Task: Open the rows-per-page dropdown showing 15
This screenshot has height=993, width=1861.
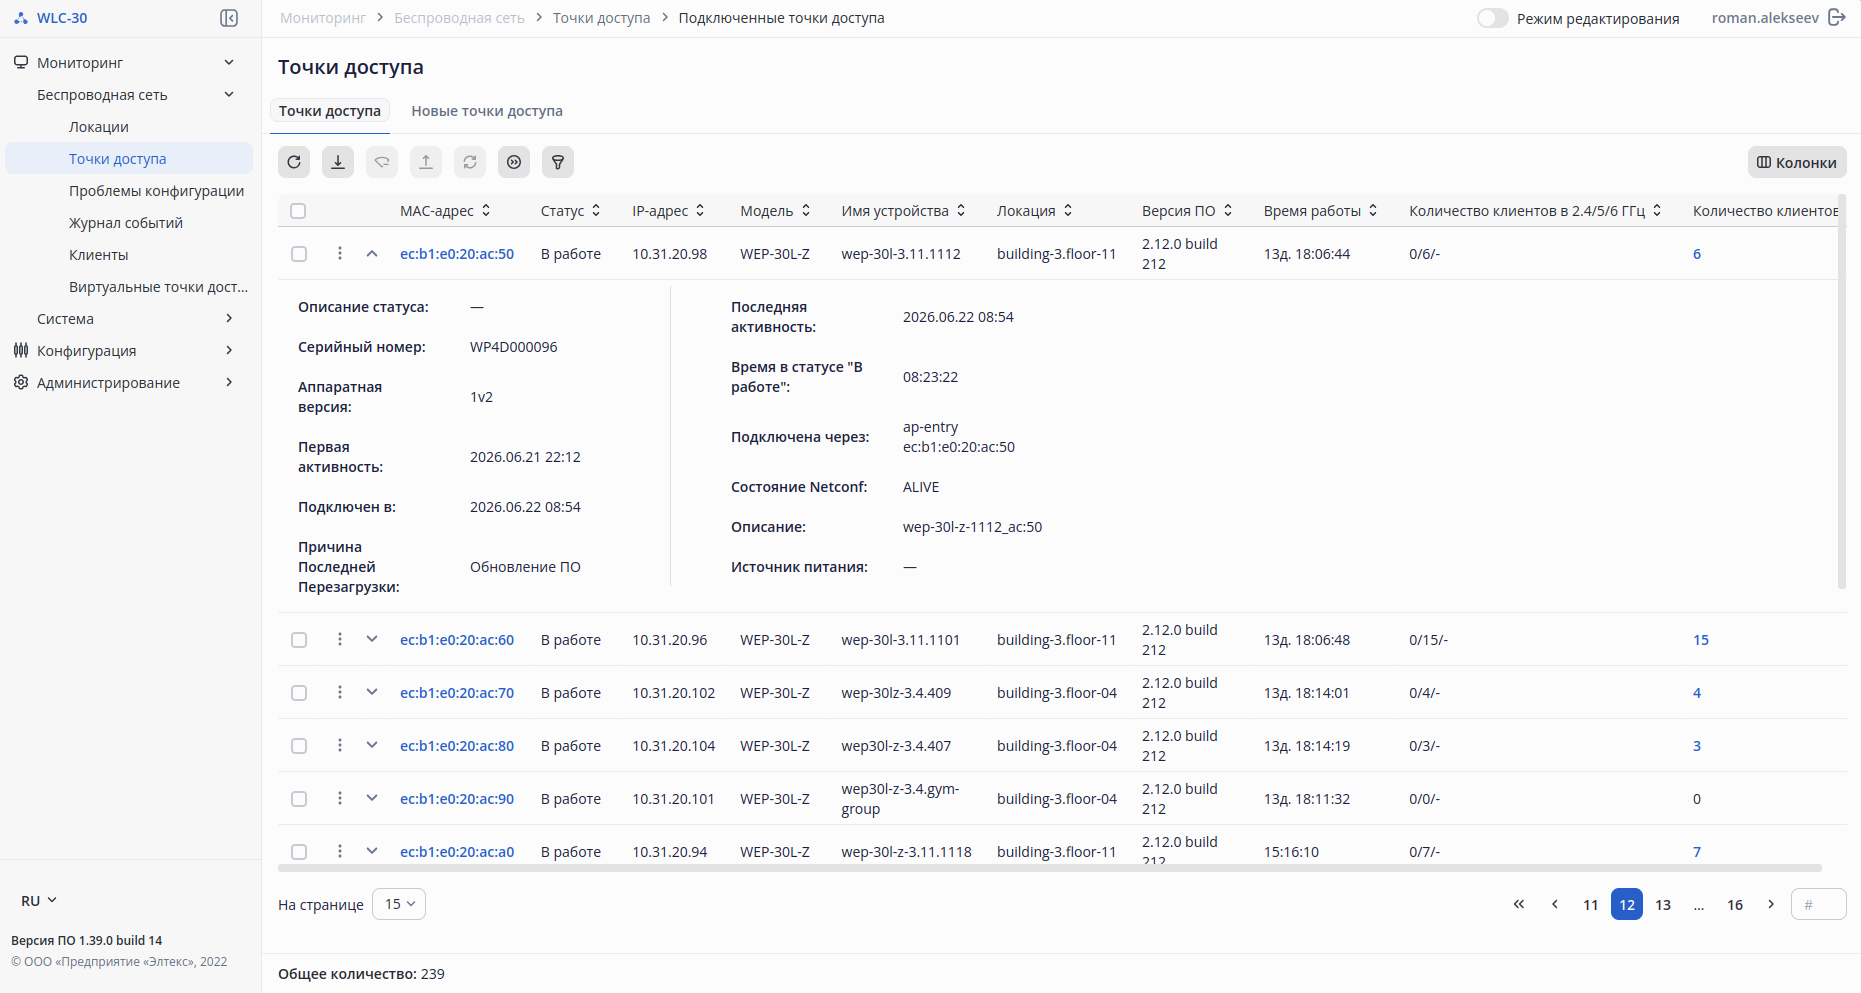Action: [399, 904]
